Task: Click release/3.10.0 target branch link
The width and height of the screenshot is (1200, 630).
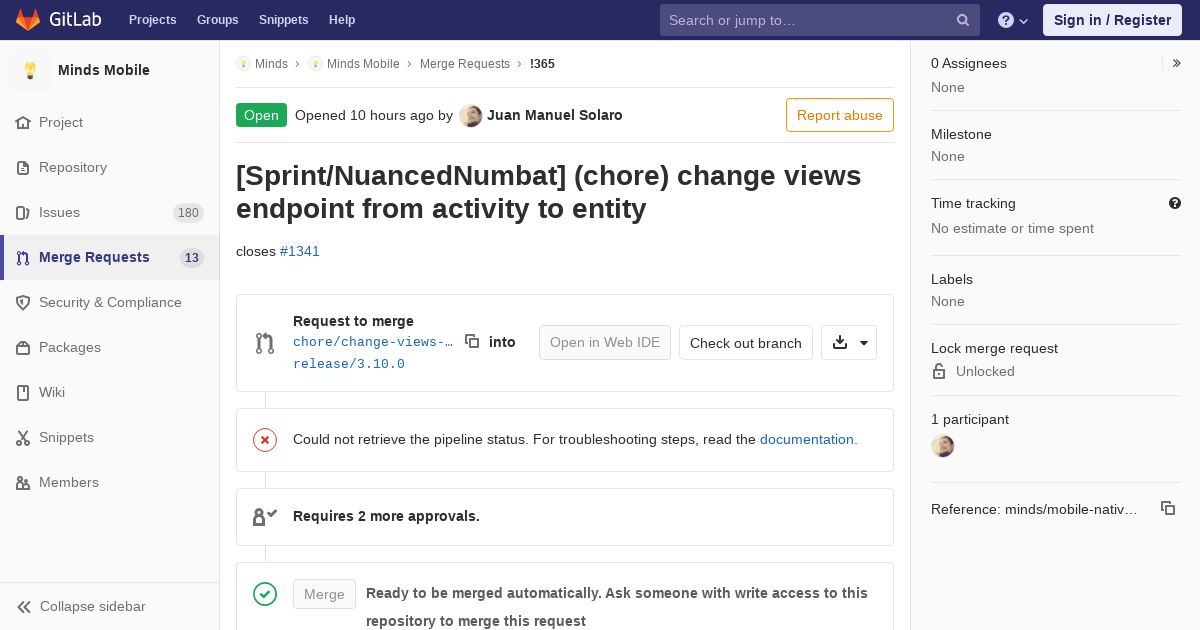Action: (x=349, y=364)
